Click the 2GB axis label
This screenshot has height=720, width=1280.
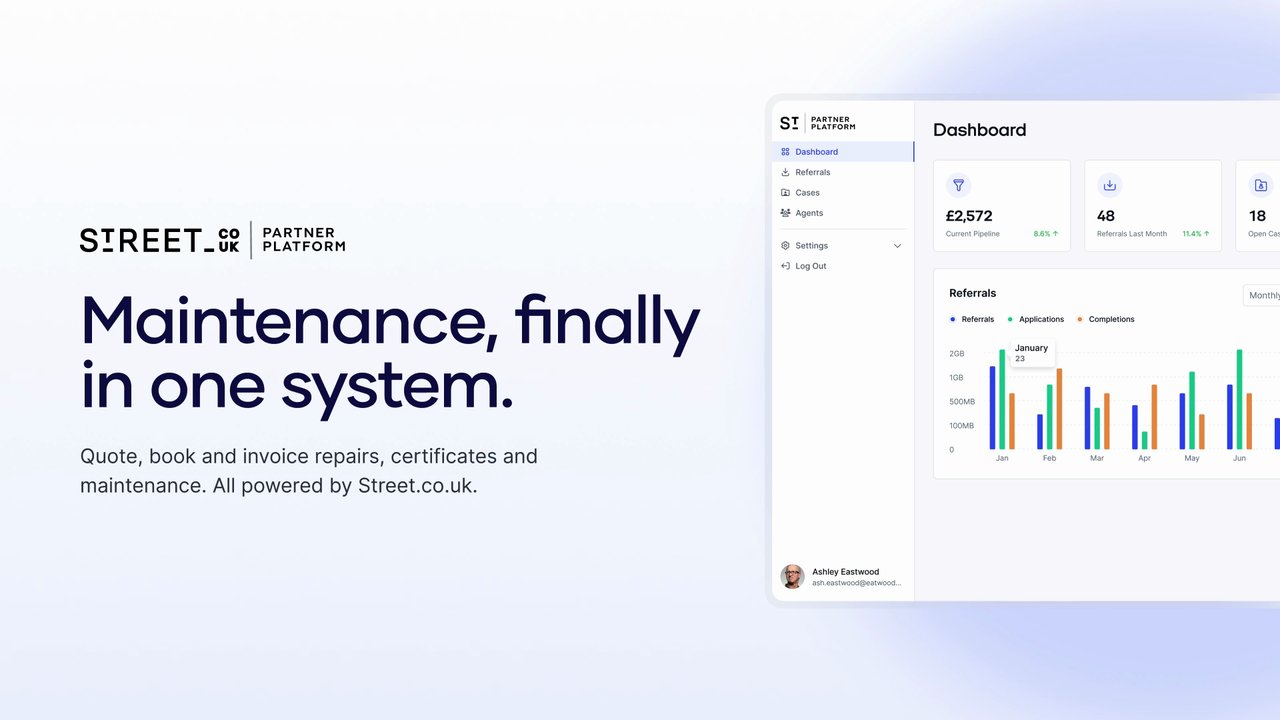click(957, 354)
